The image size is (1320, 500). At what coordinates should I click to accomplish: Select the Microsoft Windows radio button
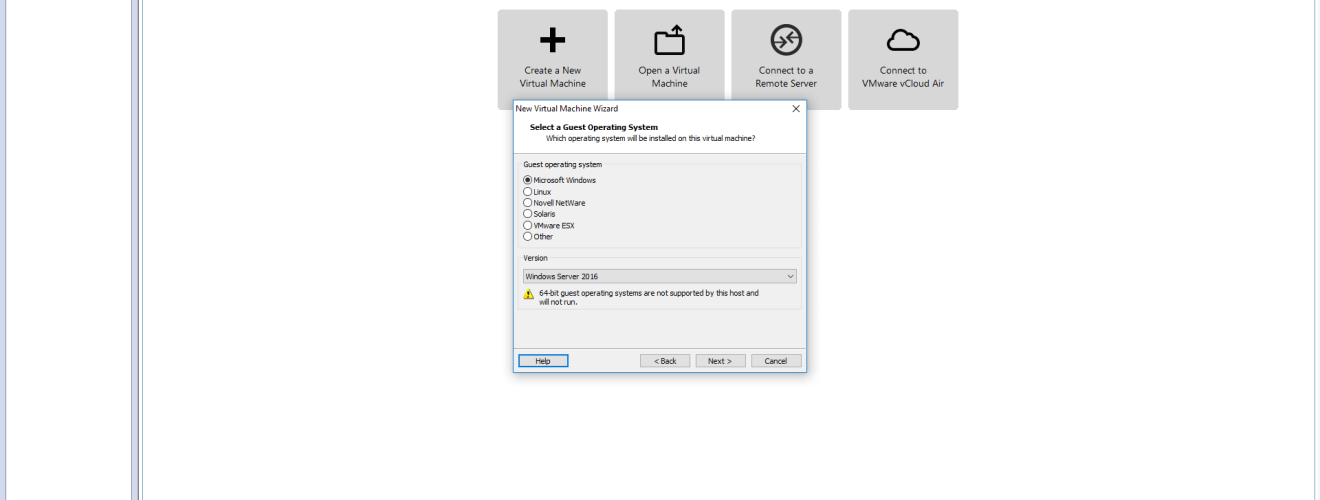(x=528, y=180)
